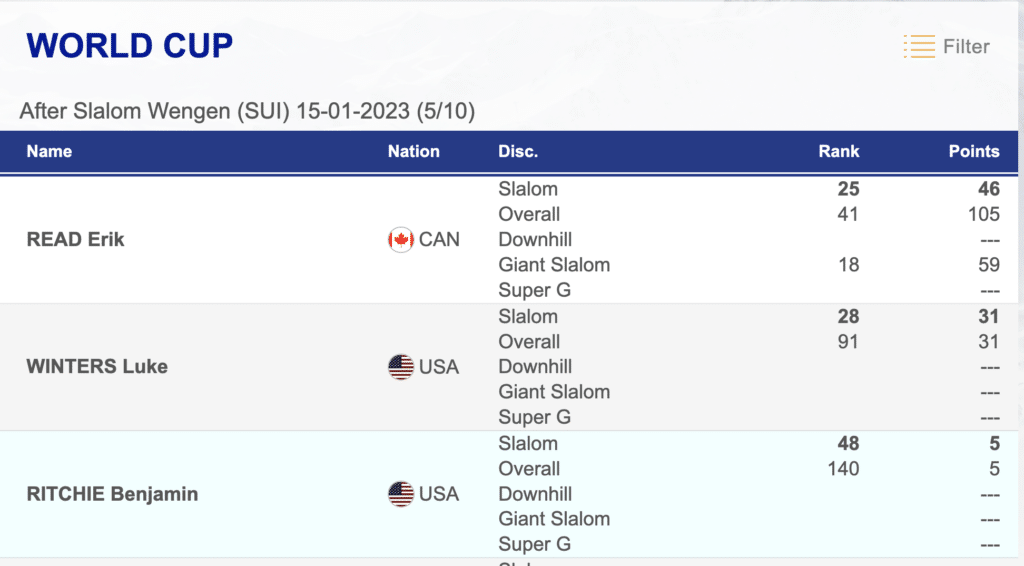Image resolution: width=1024 pixels, height=566 pixels.
Task: Open WINTERS Luke's athlete profile
Action: pyautogui.click(x=97, y=367)
